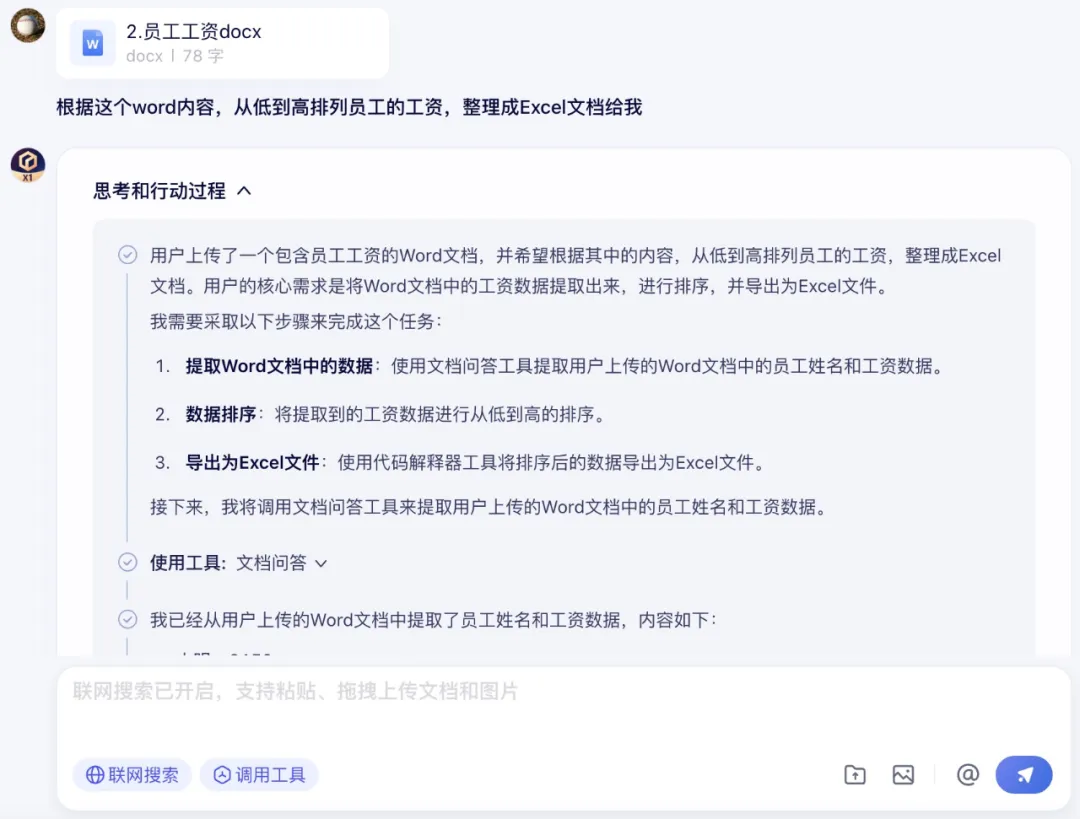This screenshot has height=819, width=1080.
Task: Click the Word document file icon
Action: [x=93, y=43]
